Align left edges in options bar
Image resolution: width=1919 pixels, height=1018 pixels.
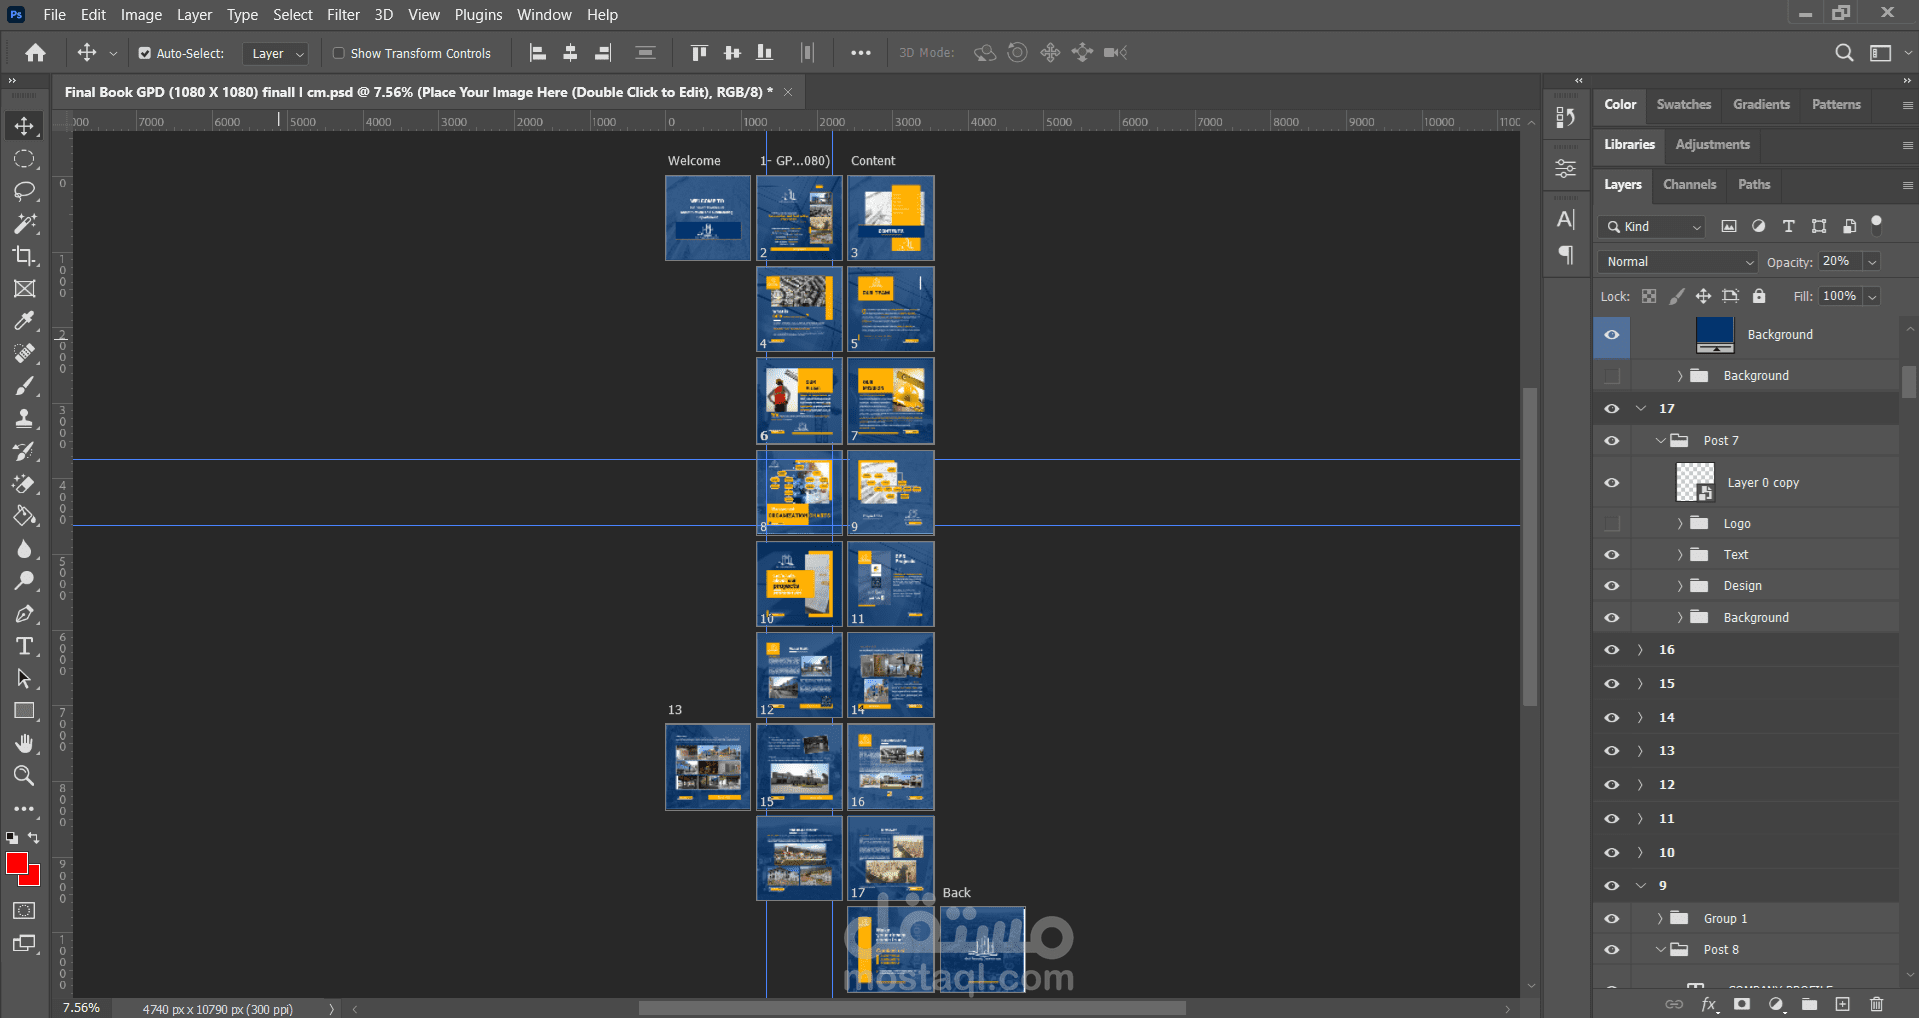538,53
